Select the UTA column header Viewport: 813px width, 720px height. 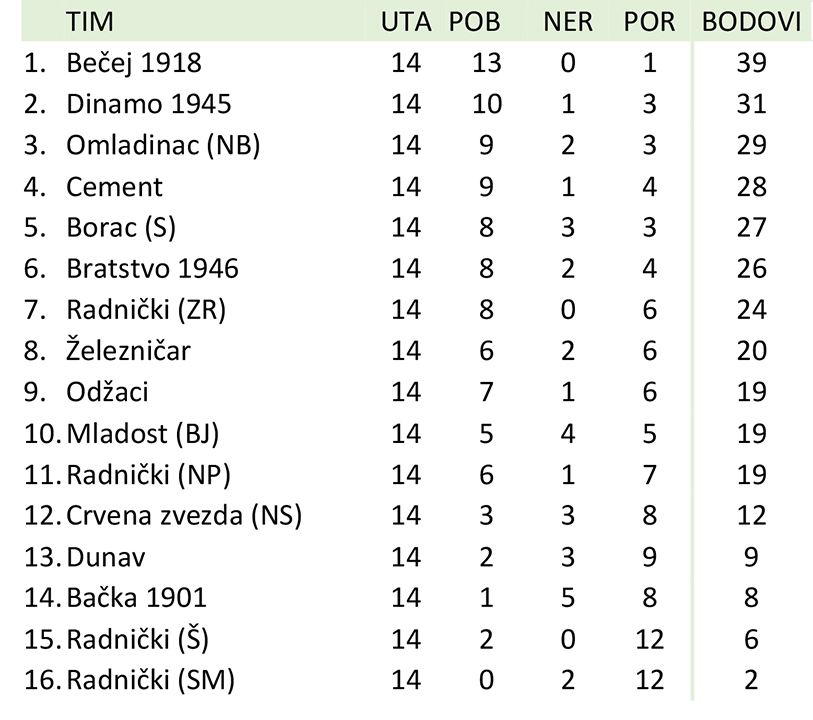(x=406, y=22)
